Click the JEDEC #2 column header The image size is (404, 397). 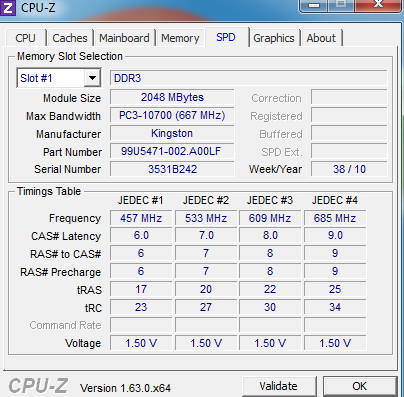206,200
